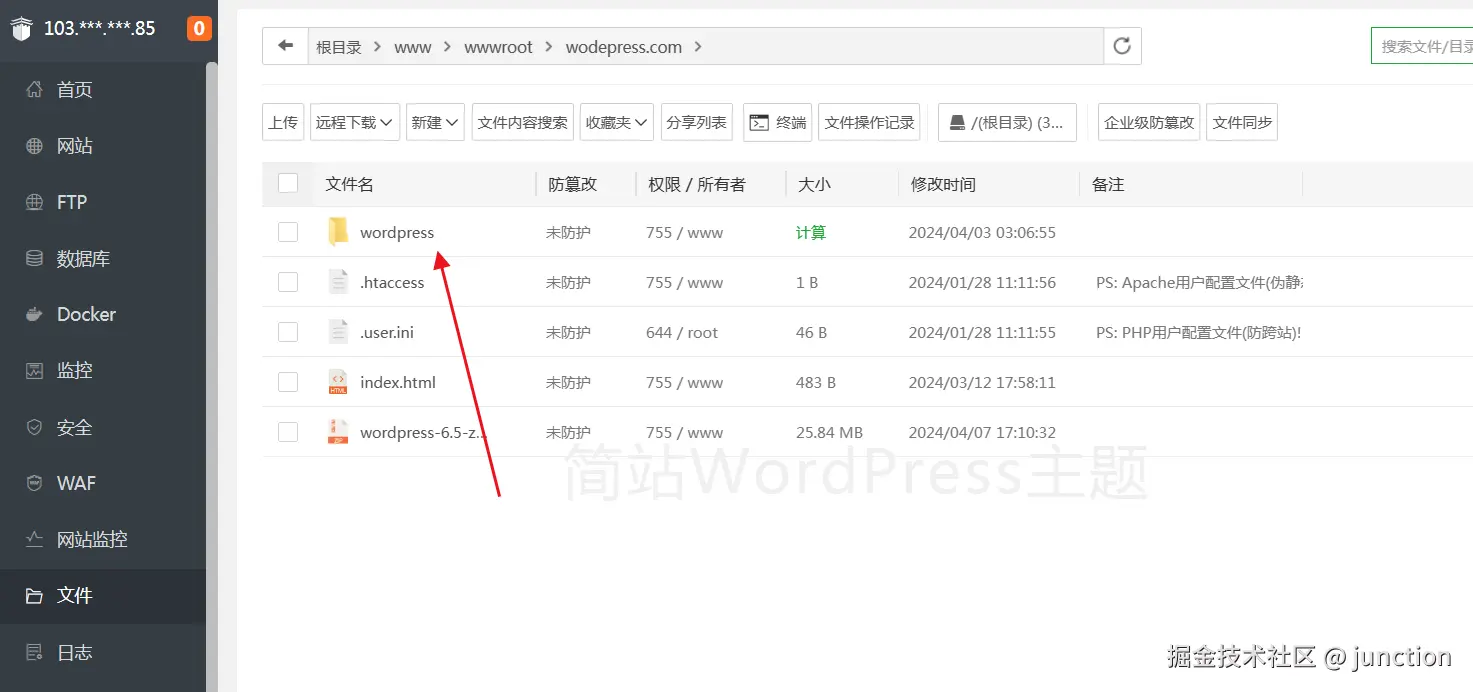Open the /(根目录) disk dropdown
The image size is (1473, 692).
pos(1007,122)
